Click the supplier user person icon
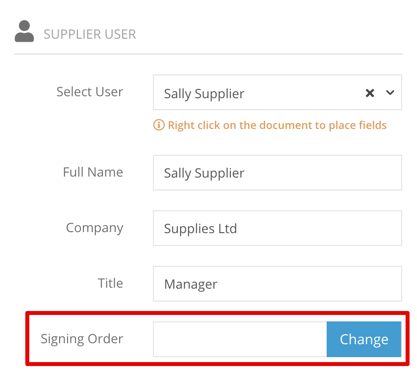The image size is (417, 371). tap(24, 31)
